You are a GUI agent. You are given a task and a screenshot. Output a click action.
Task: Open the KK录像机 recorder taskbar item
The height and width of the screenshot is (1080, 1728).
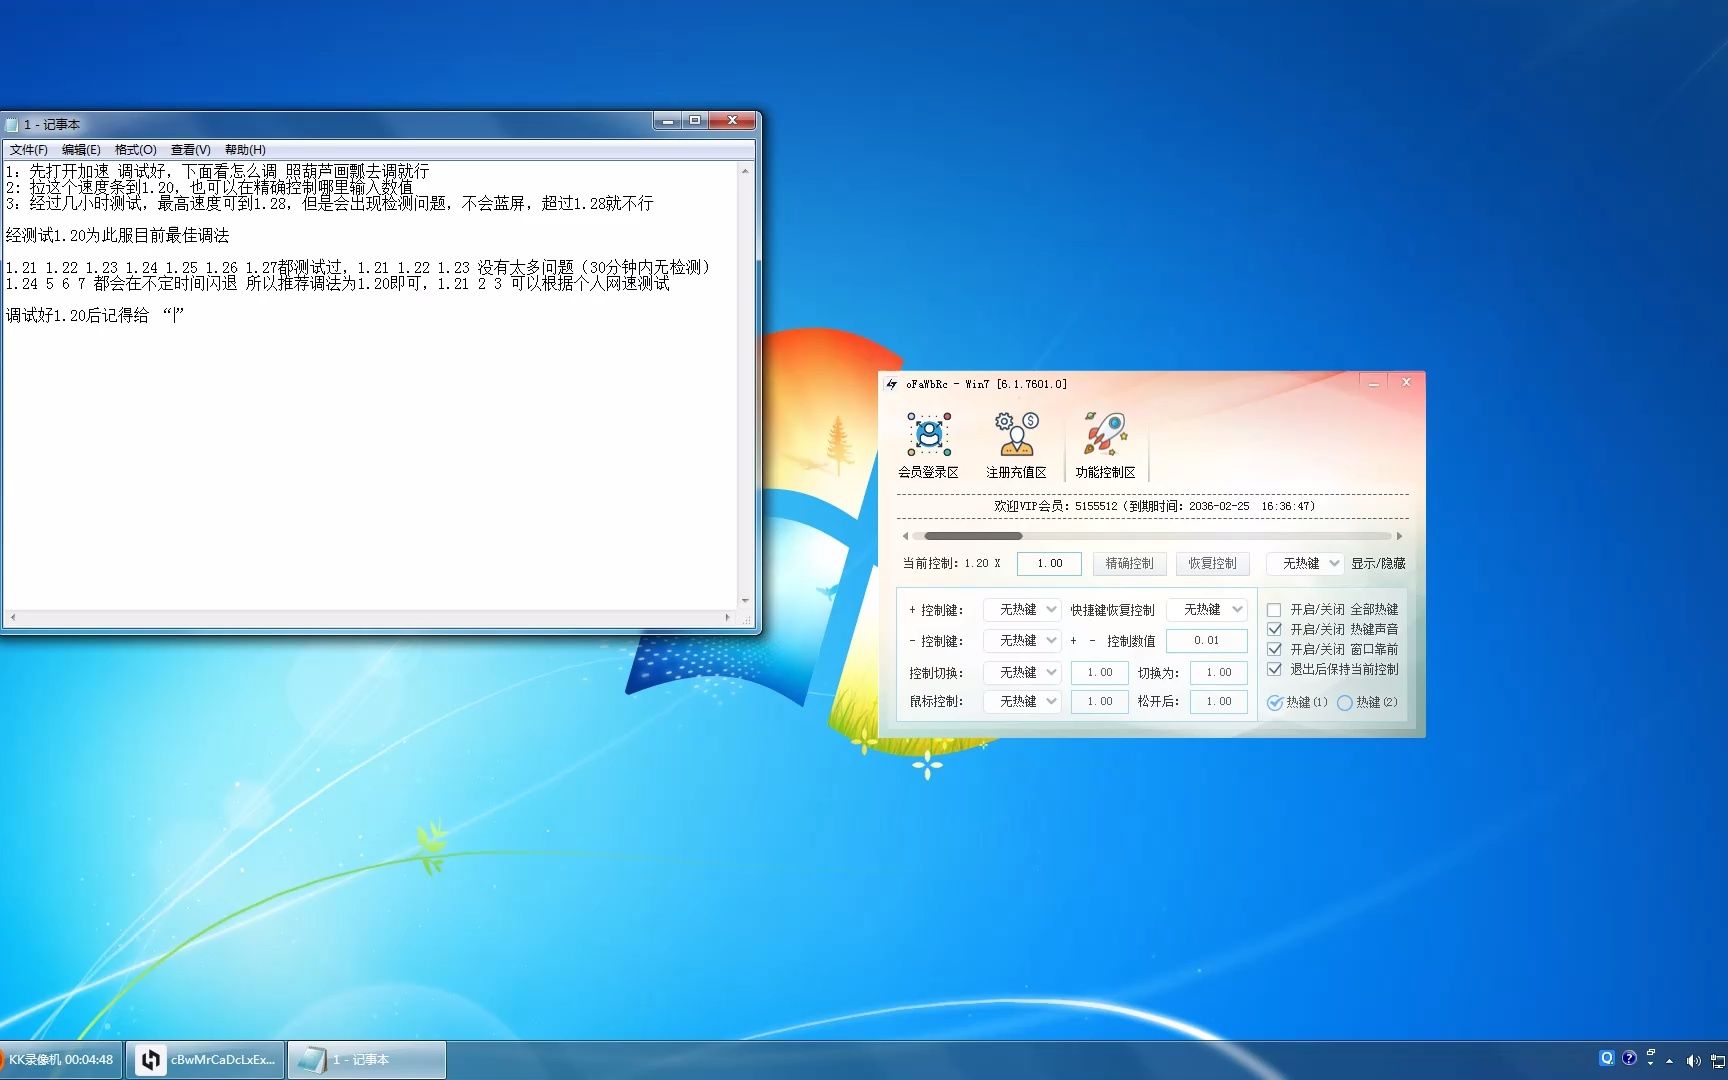60,1060
